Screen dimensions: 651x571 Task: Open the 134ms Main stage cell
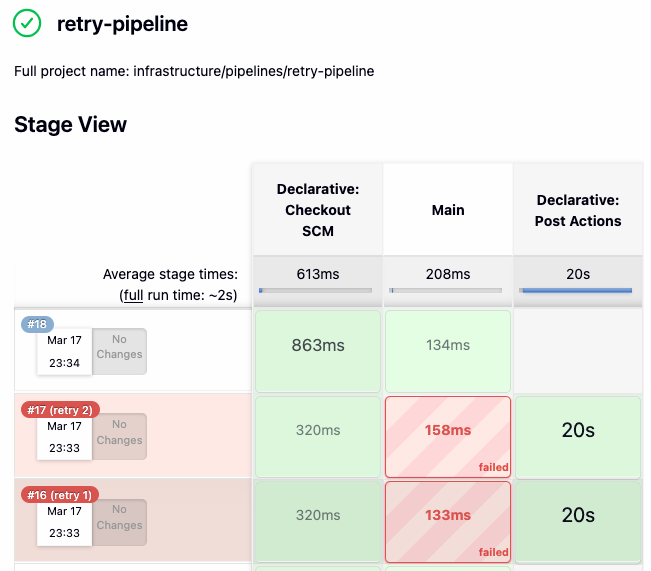pyautogui.click(x=448, y=346)
